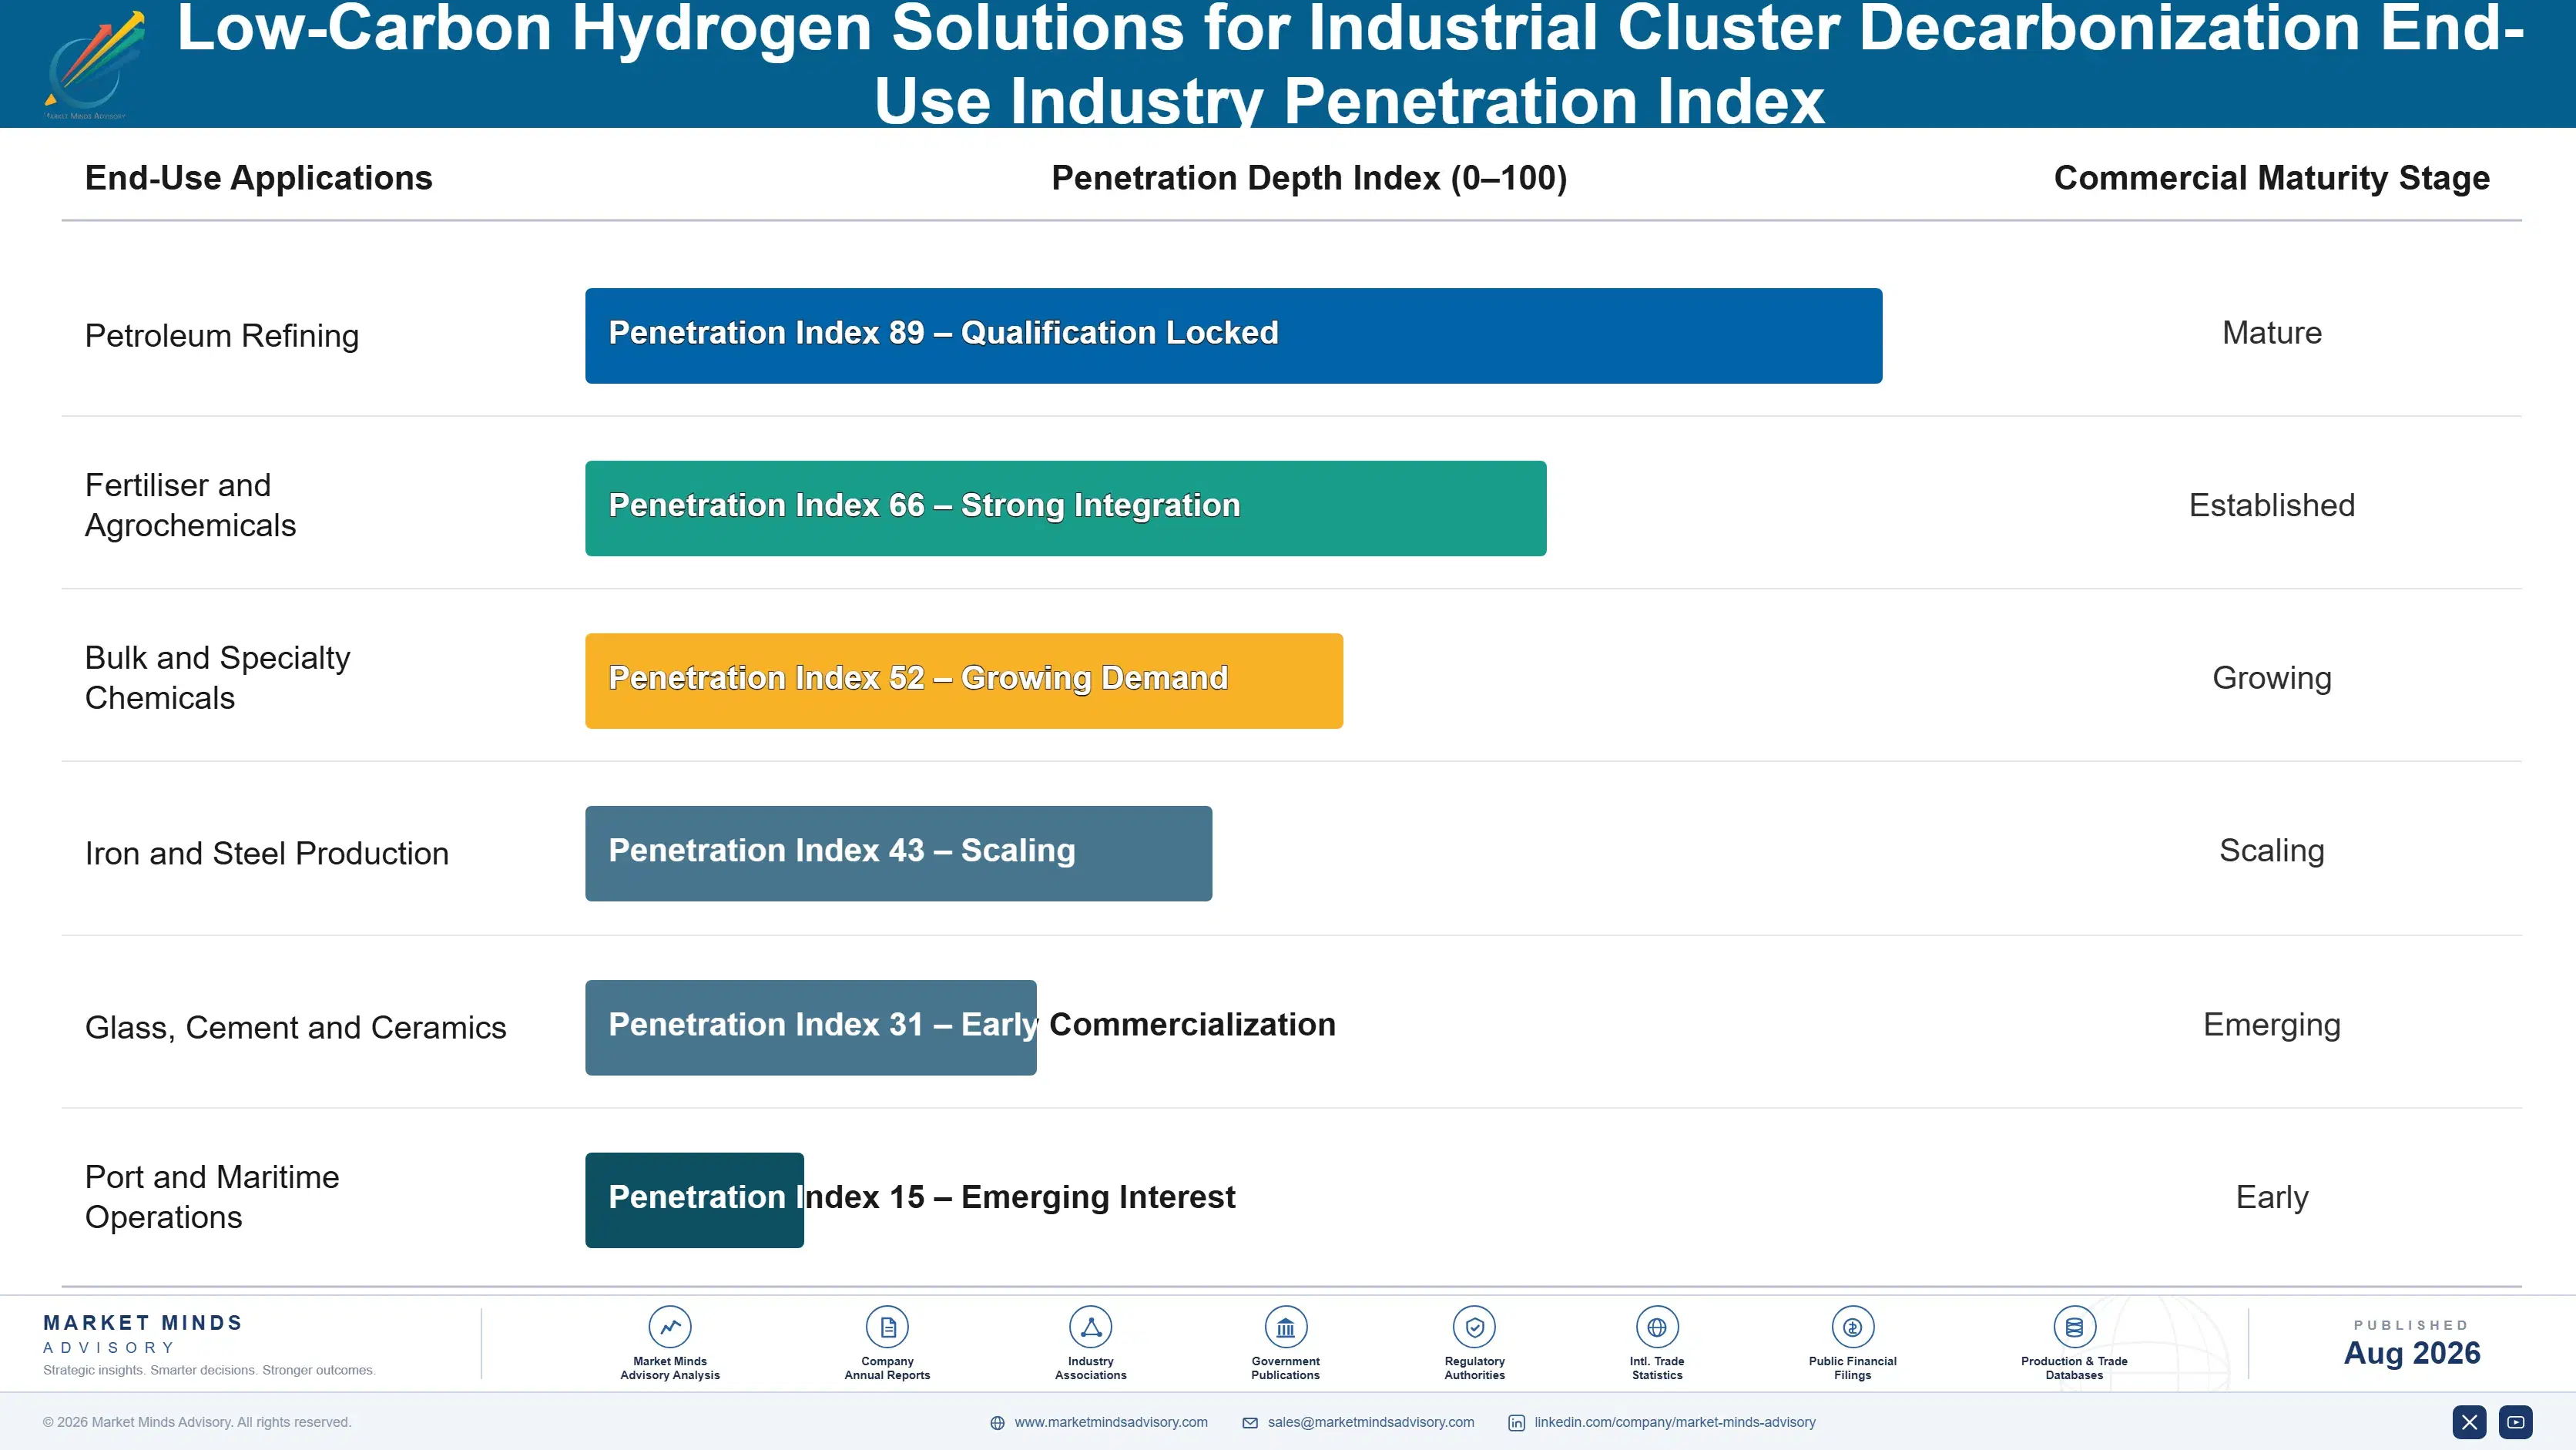The image size is (2576, 1450).
Task: Click the Government Publications building icon
Action: (x=1285, y=1327)
